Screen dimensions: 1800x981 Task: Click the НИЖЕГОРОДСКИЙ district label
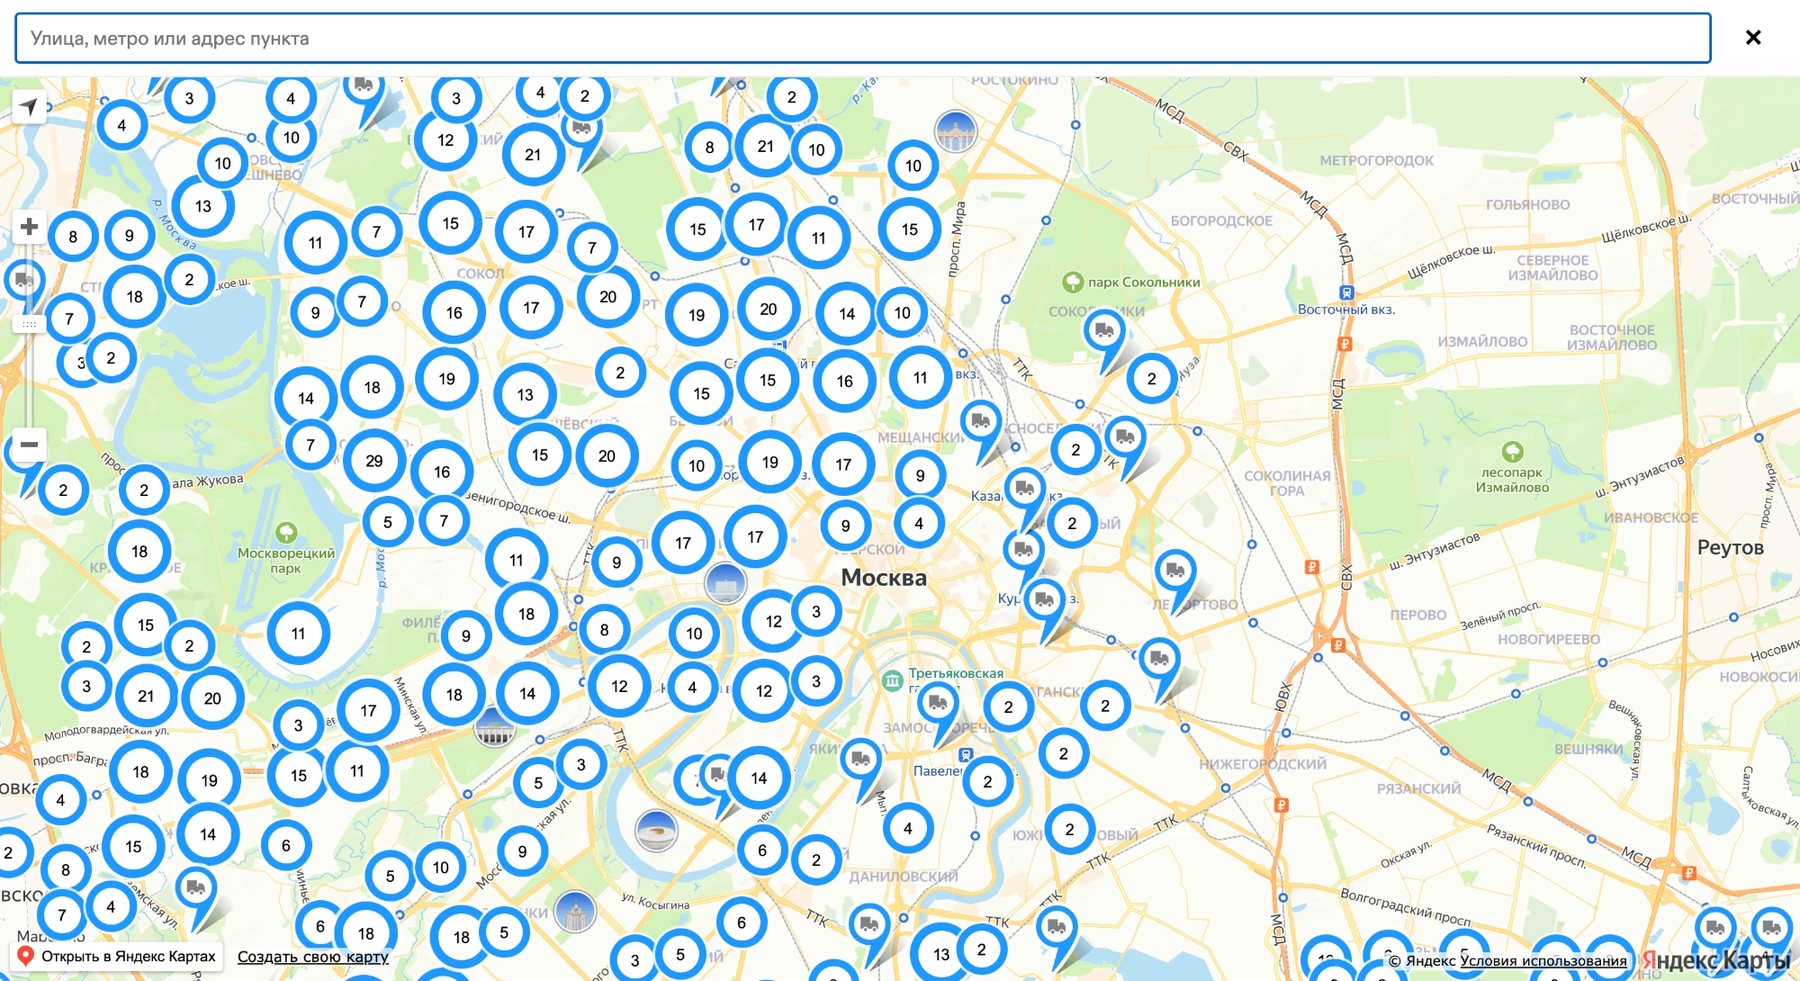coord(1263,764)
